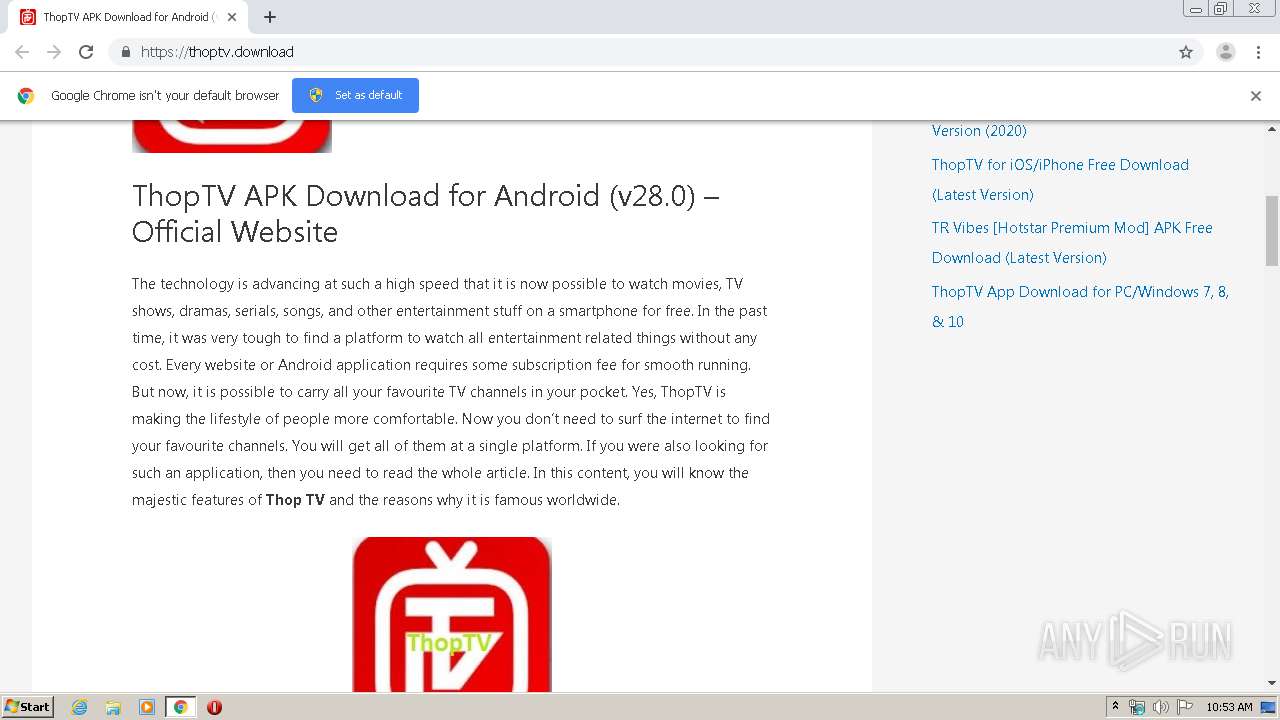Viewport: 1280px width, 720px height.
Task: Click the Set as default button
Action: point(355,95)
